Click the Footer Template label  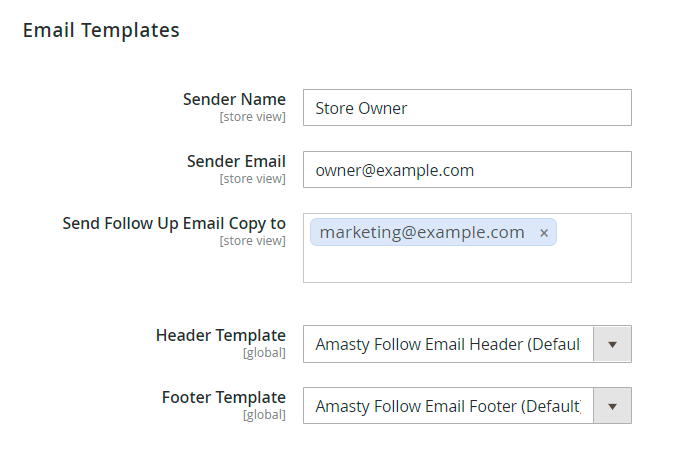(224, 398)
